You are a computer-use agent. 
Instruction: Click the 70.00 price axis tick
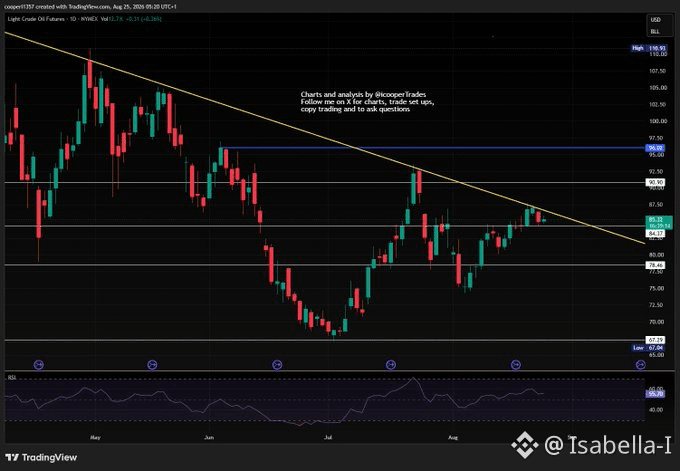pyautogui.click(x=658, y=322)
